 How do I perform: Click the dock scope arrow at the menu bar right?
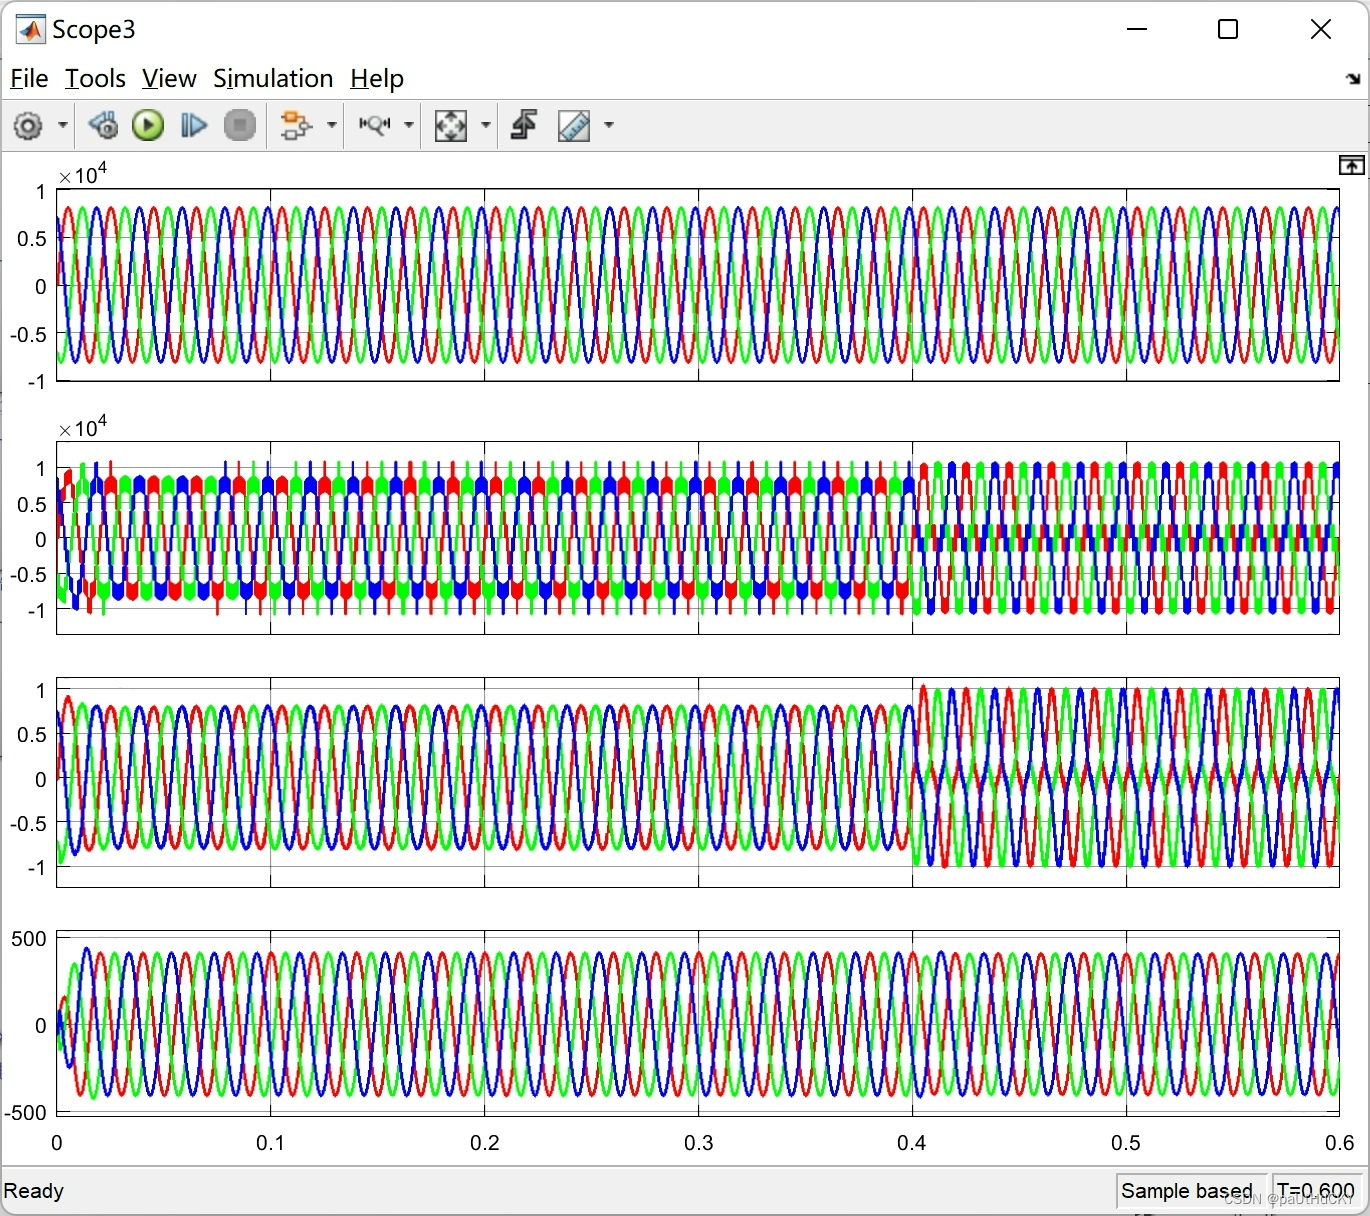(1353, 78)
